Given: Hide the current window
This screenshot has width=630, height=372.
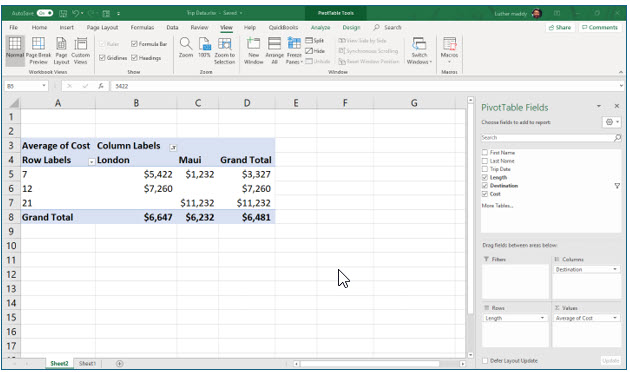Looking at the screenshot, I should [315, 51].
